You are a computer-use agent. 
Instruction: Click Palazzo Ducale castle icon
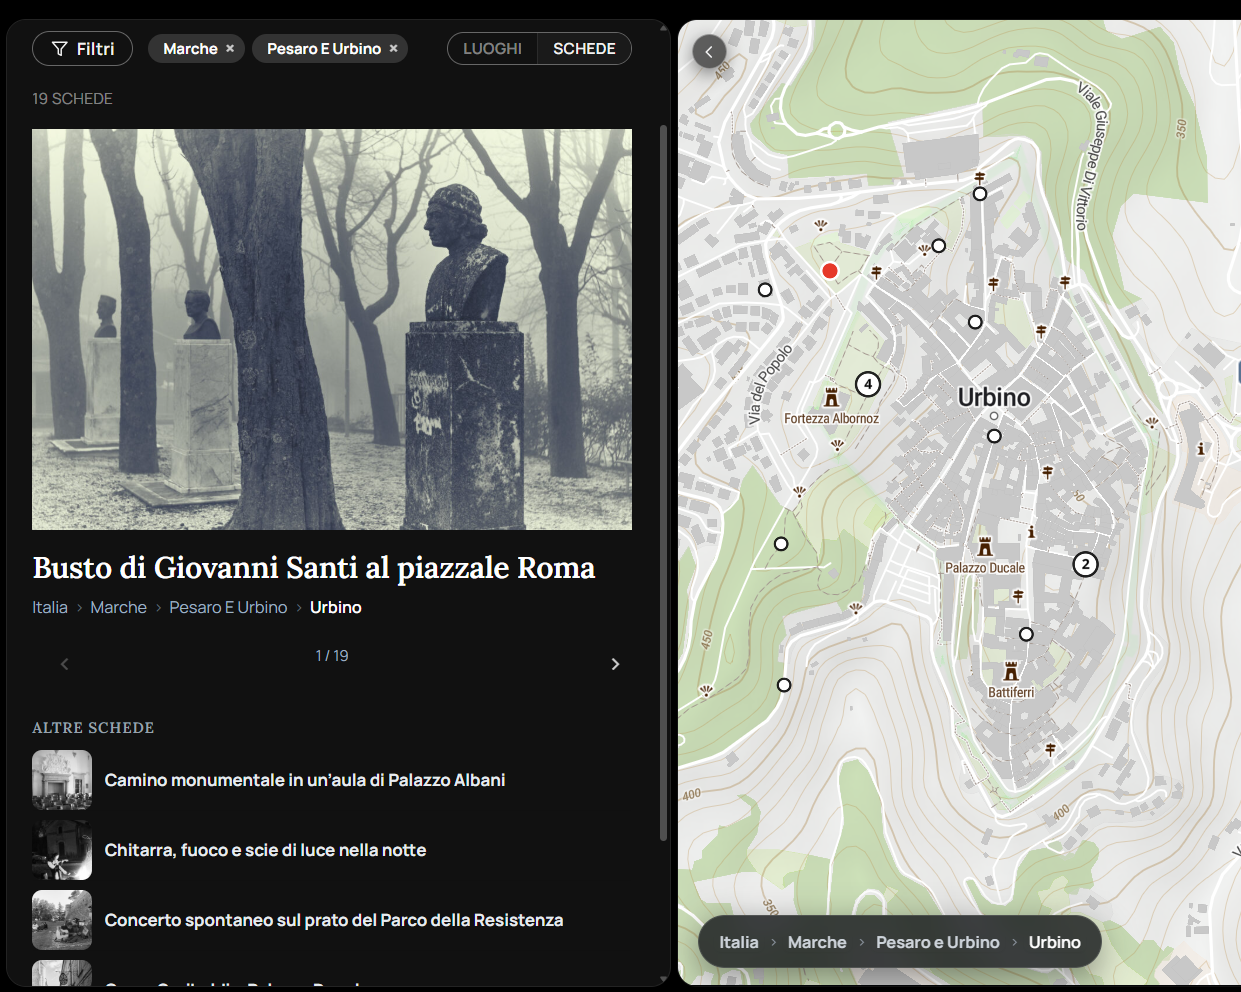(985, 547)
